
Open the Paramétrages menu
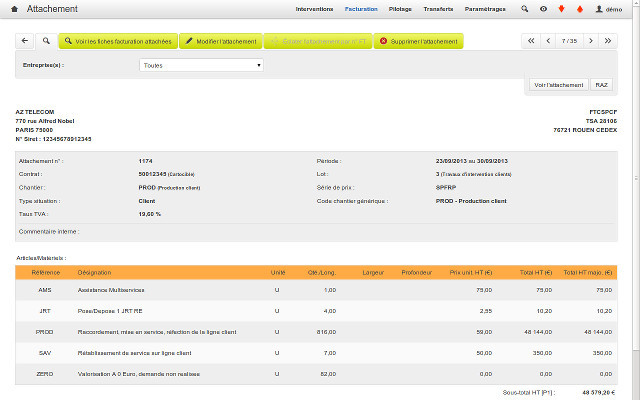pyautogui.click(x=485, y=9)
